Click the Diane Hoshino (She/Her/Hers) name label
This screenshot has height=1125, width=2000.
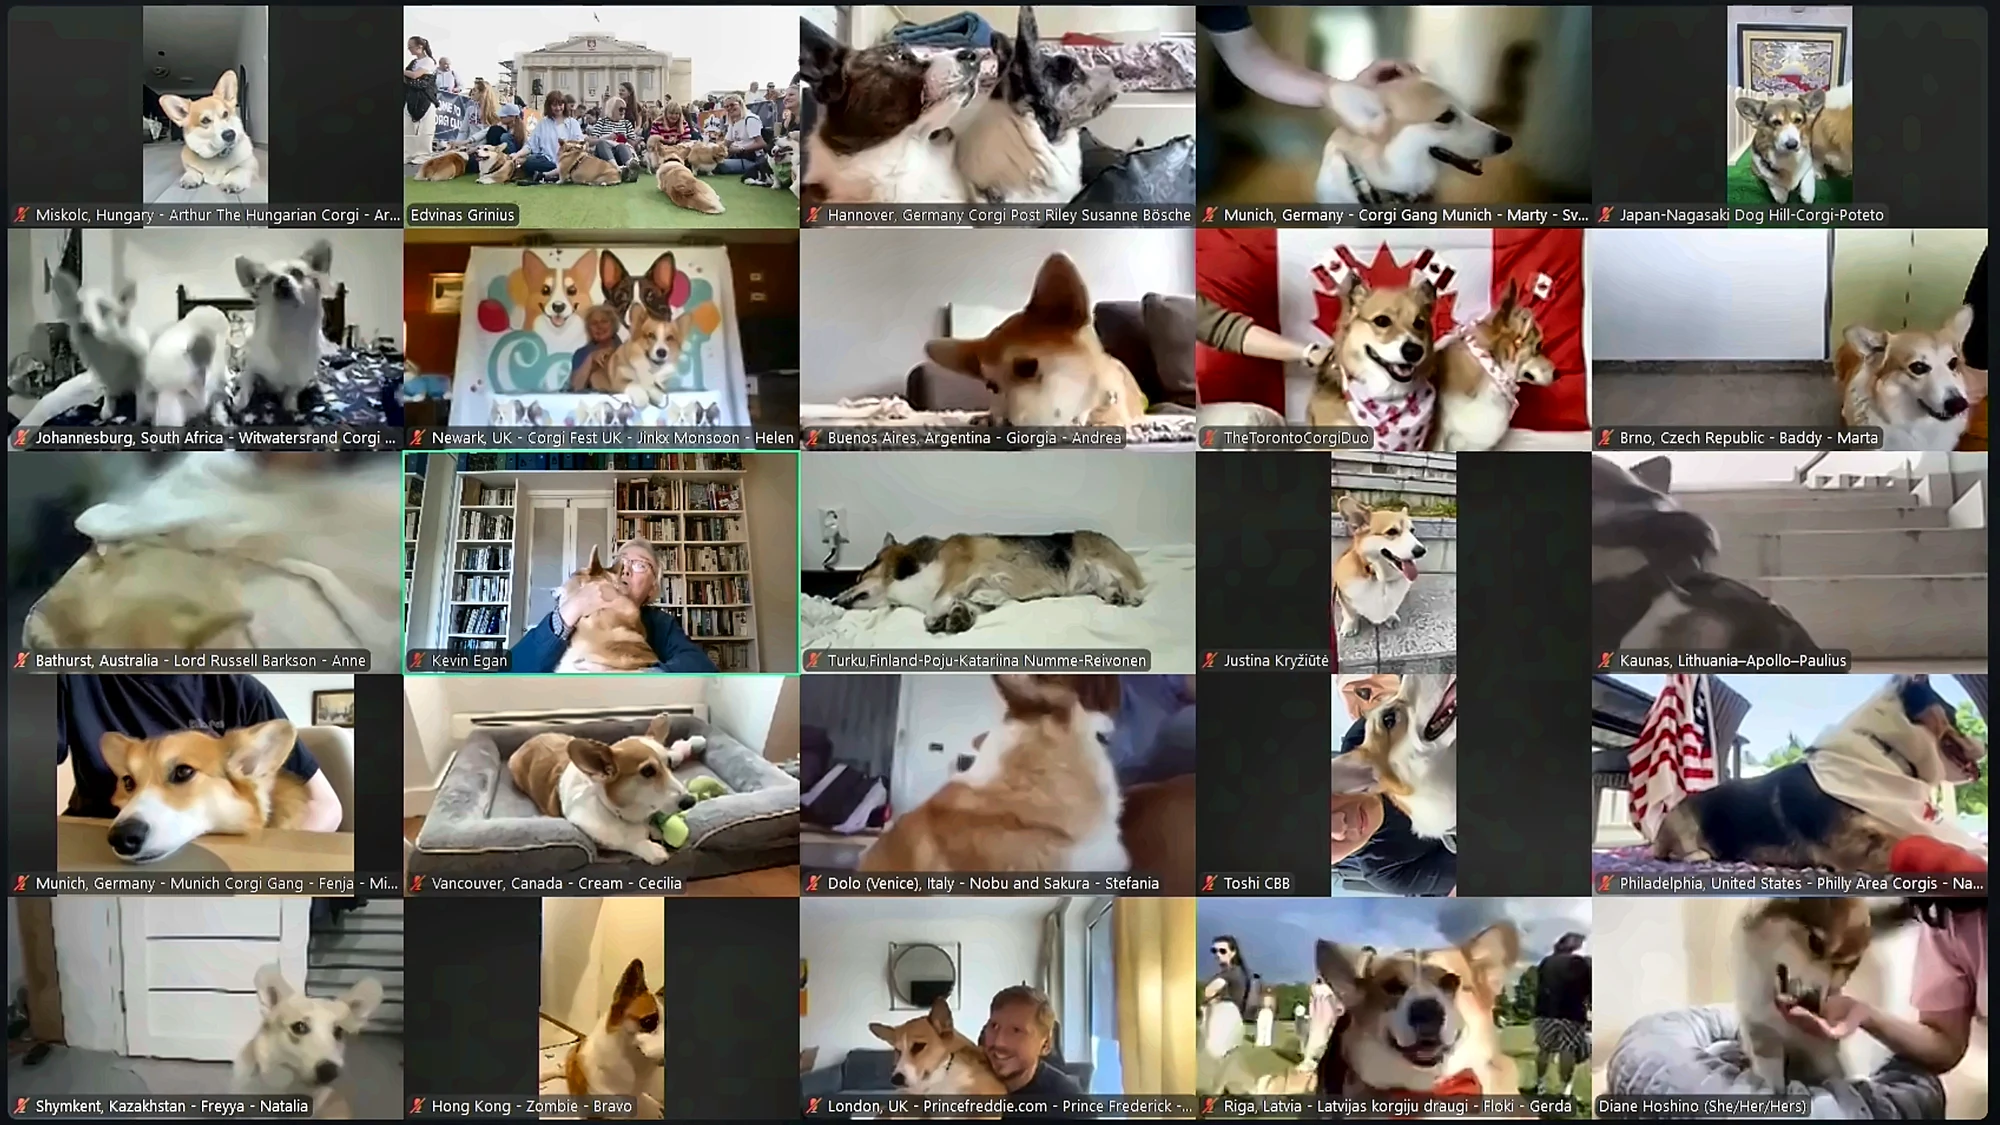tap(1702, 1107)
